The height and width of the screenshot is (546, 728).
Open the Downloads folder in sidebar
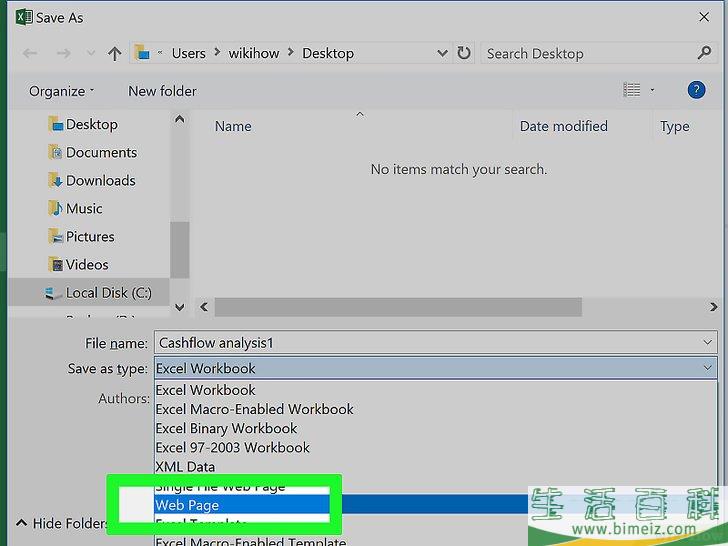(100, 180)
